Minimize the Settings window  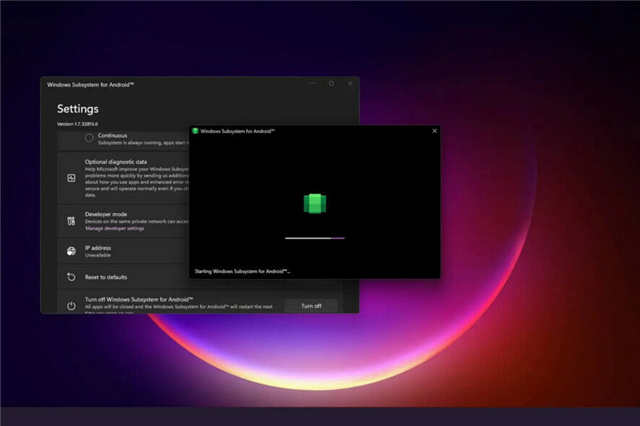(x=313, y=84)
